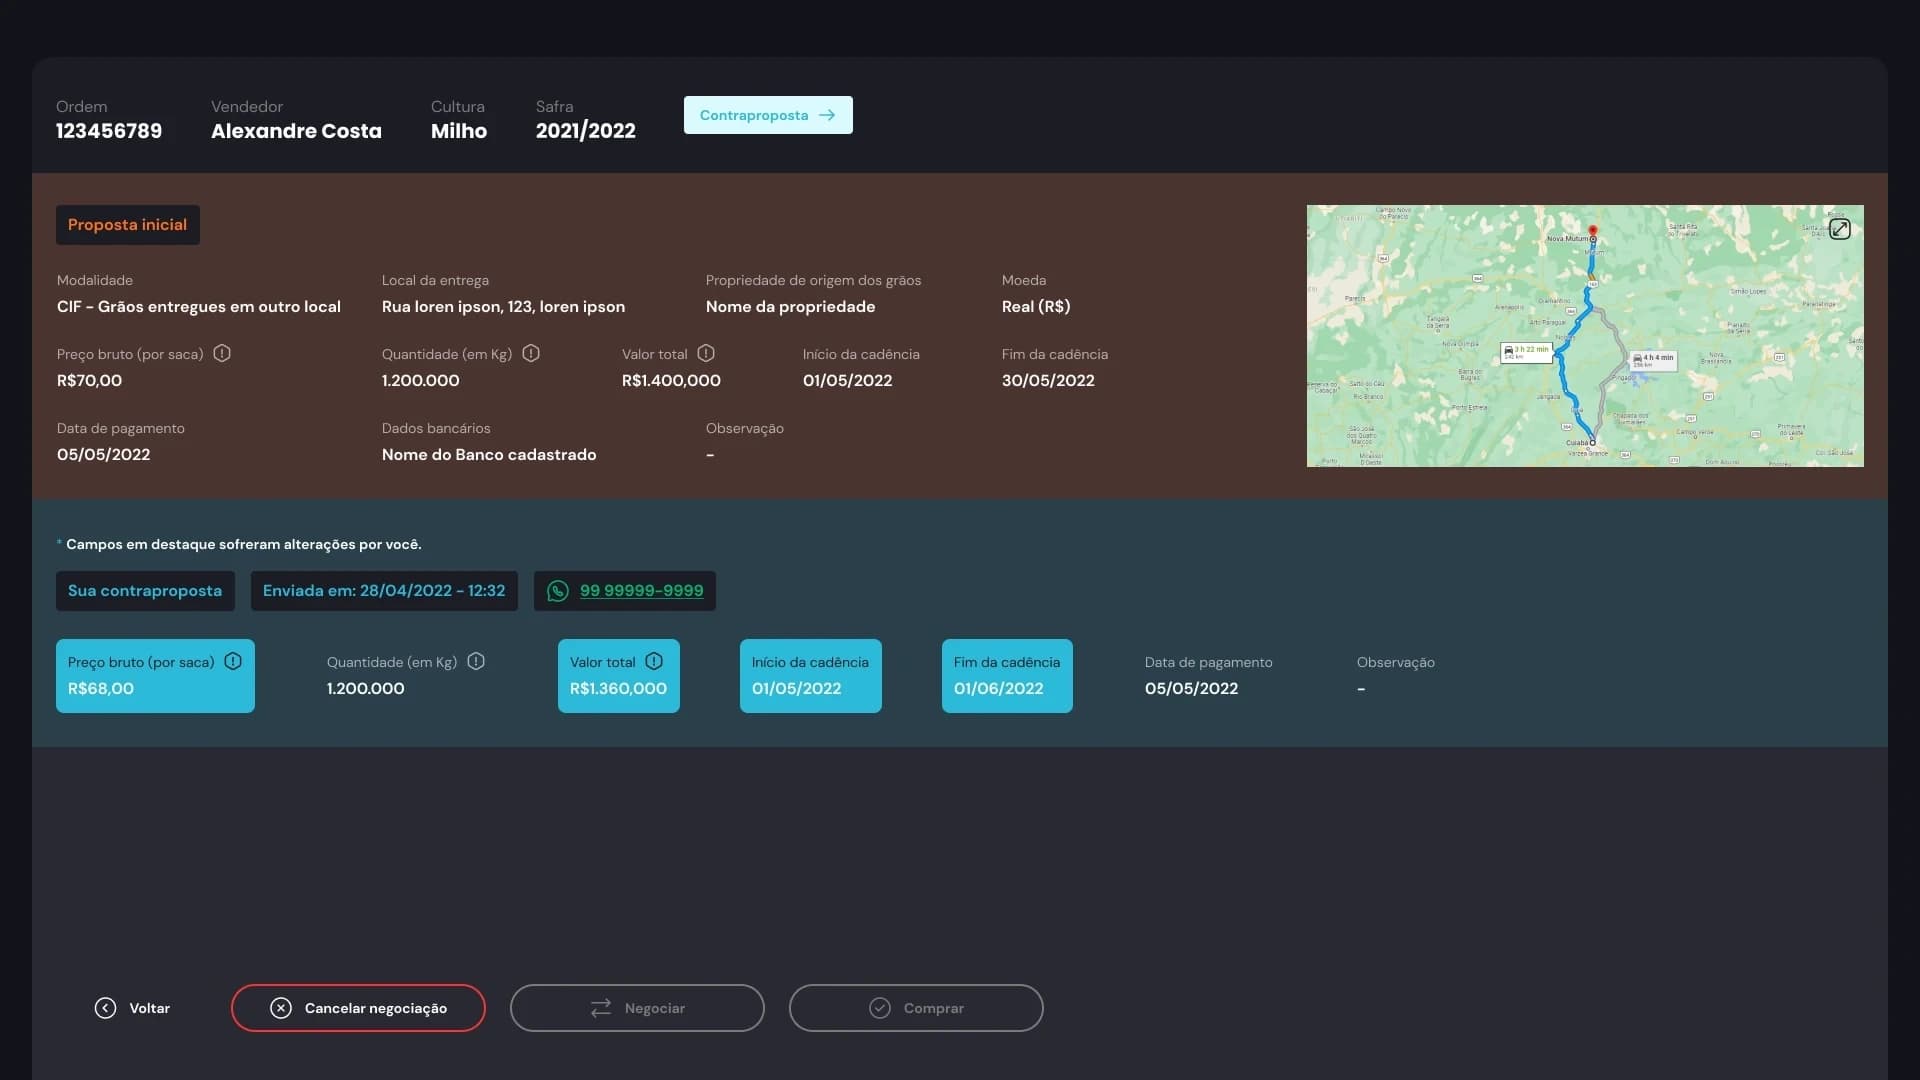
Task: Click order number 123456789
Action: click(x=109, y=131)
